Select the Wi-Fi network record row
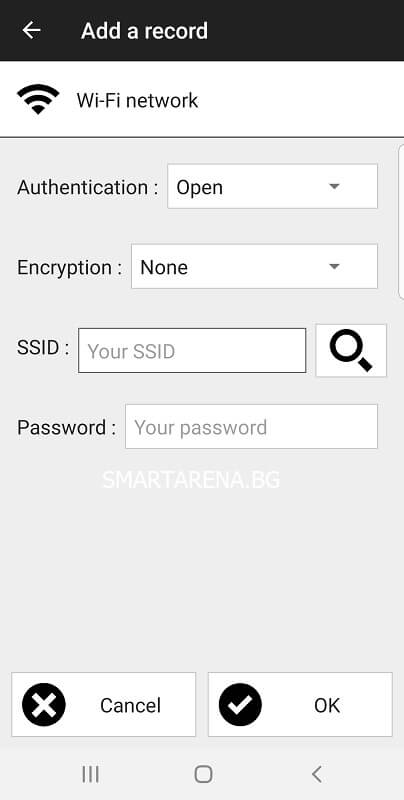 coord(202,99)
